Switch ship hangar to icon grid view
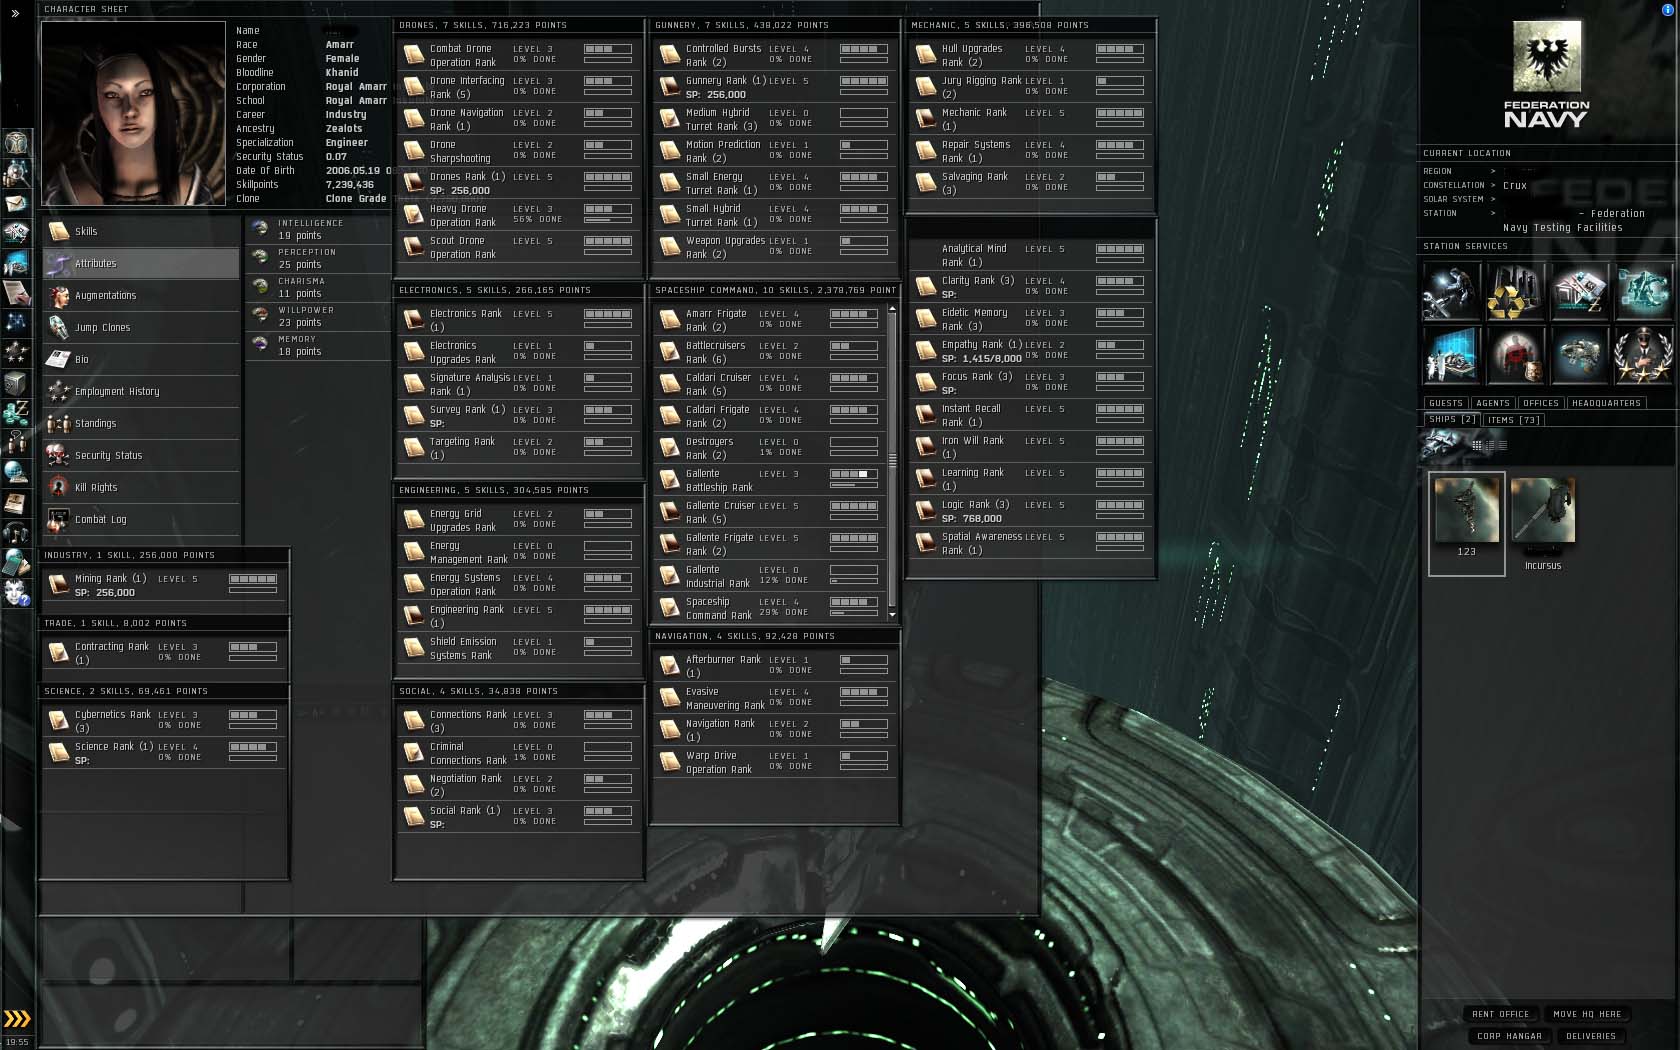Viewport: 1680px width, 1050px height. pyautogui.click(x=1477, y=445)
